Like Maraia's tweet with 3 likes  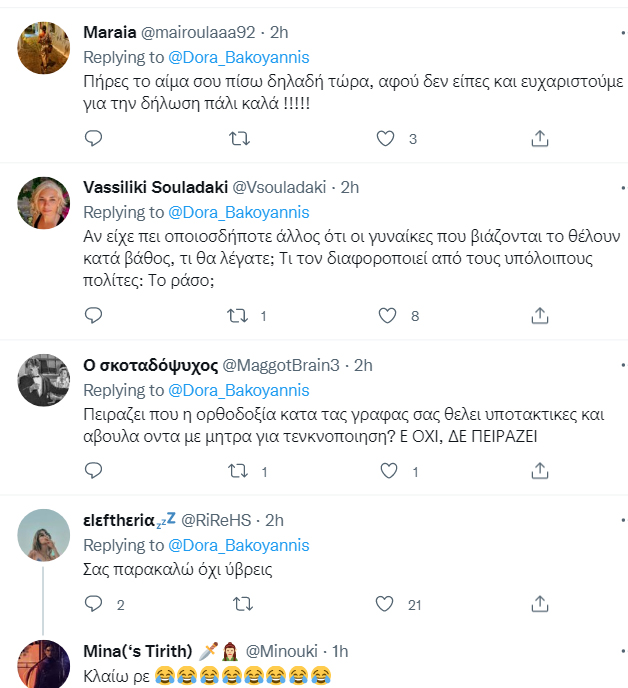[x=385, y=139]
